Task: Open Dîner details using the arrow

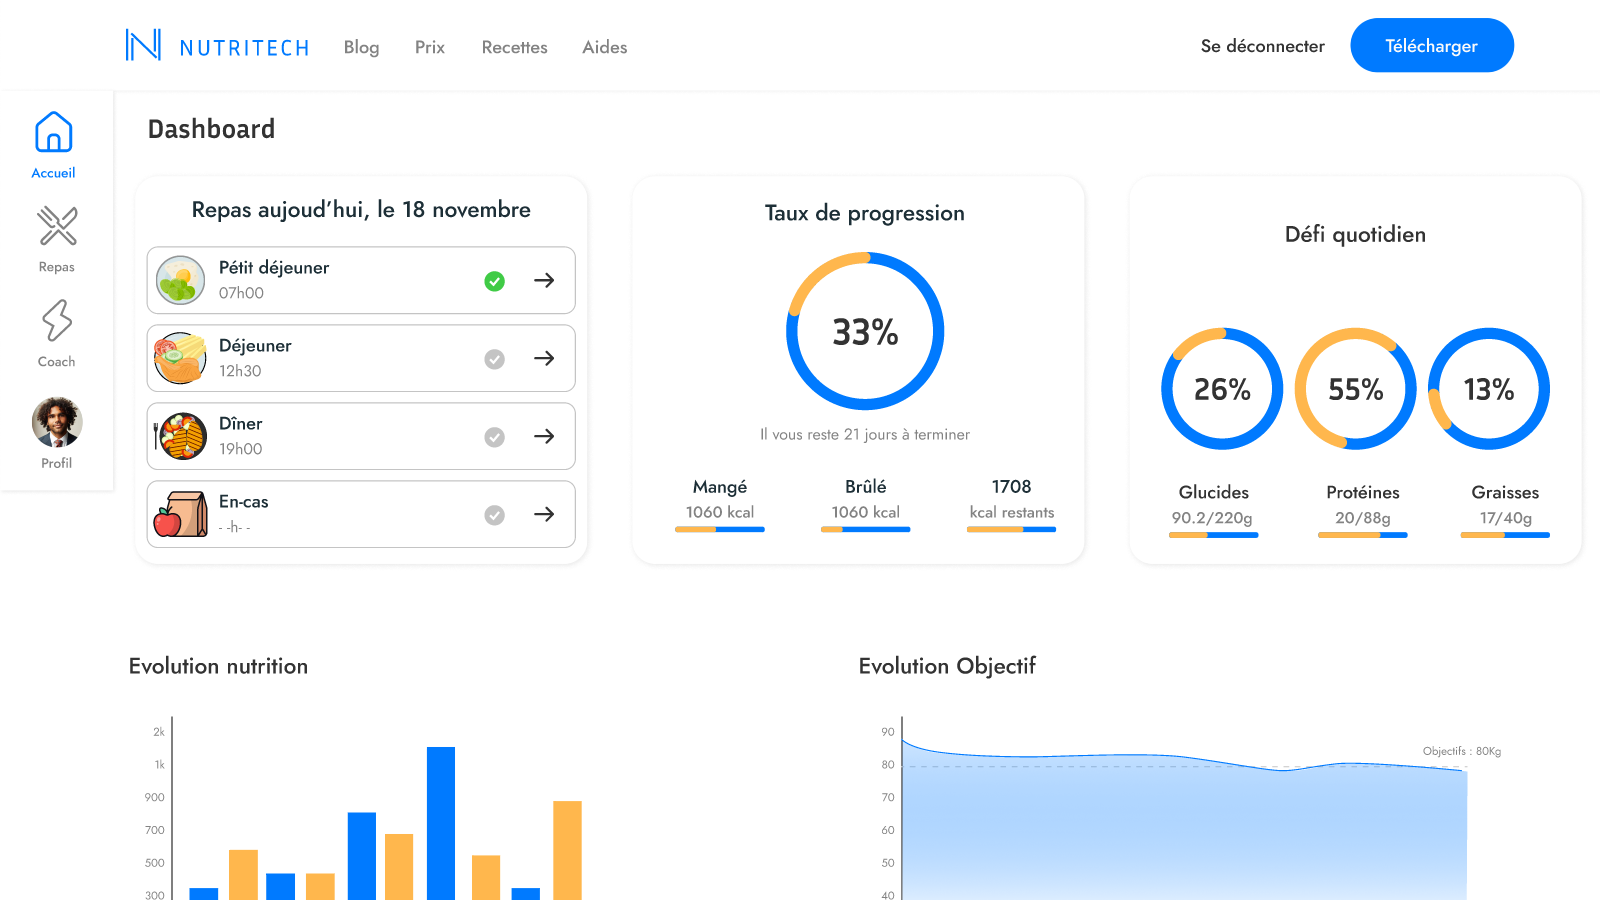Action: click(544, 436)
